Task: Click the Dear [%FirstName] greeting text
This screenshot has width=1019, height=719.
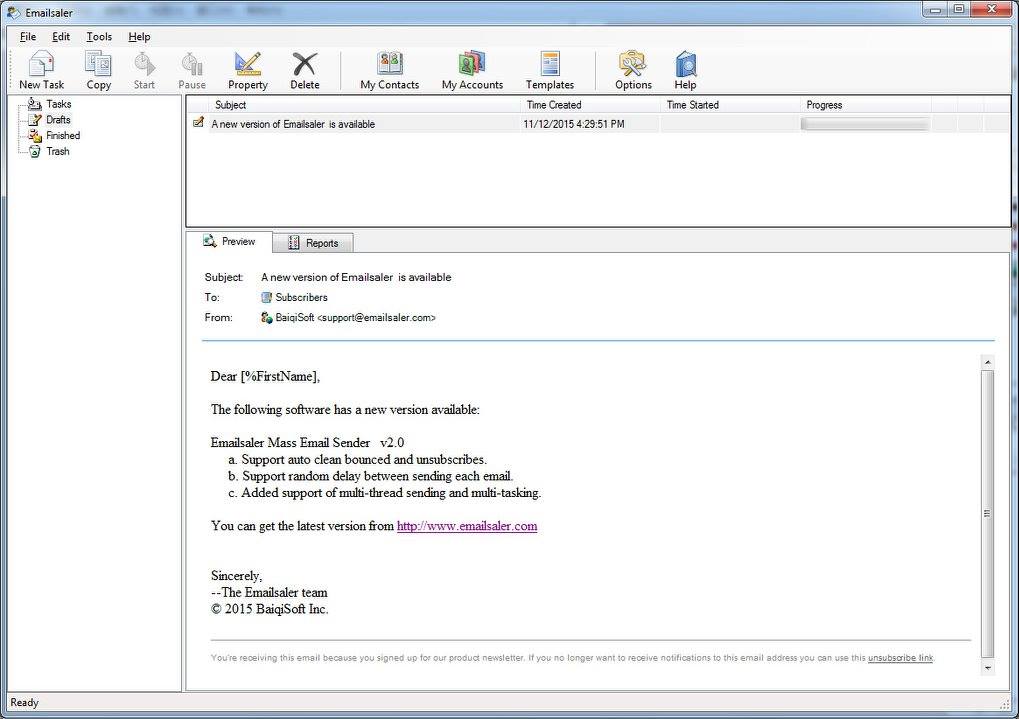Action: [x=265, y=376]
